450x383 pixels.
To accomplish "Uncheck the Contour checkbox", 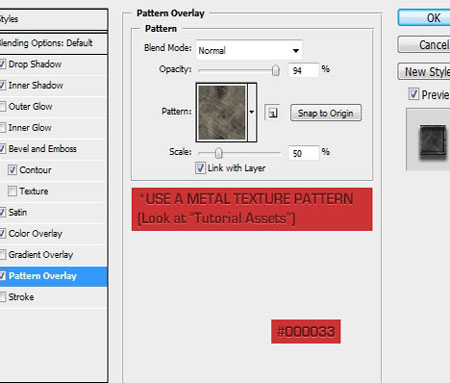I will (x=12, y=170).
